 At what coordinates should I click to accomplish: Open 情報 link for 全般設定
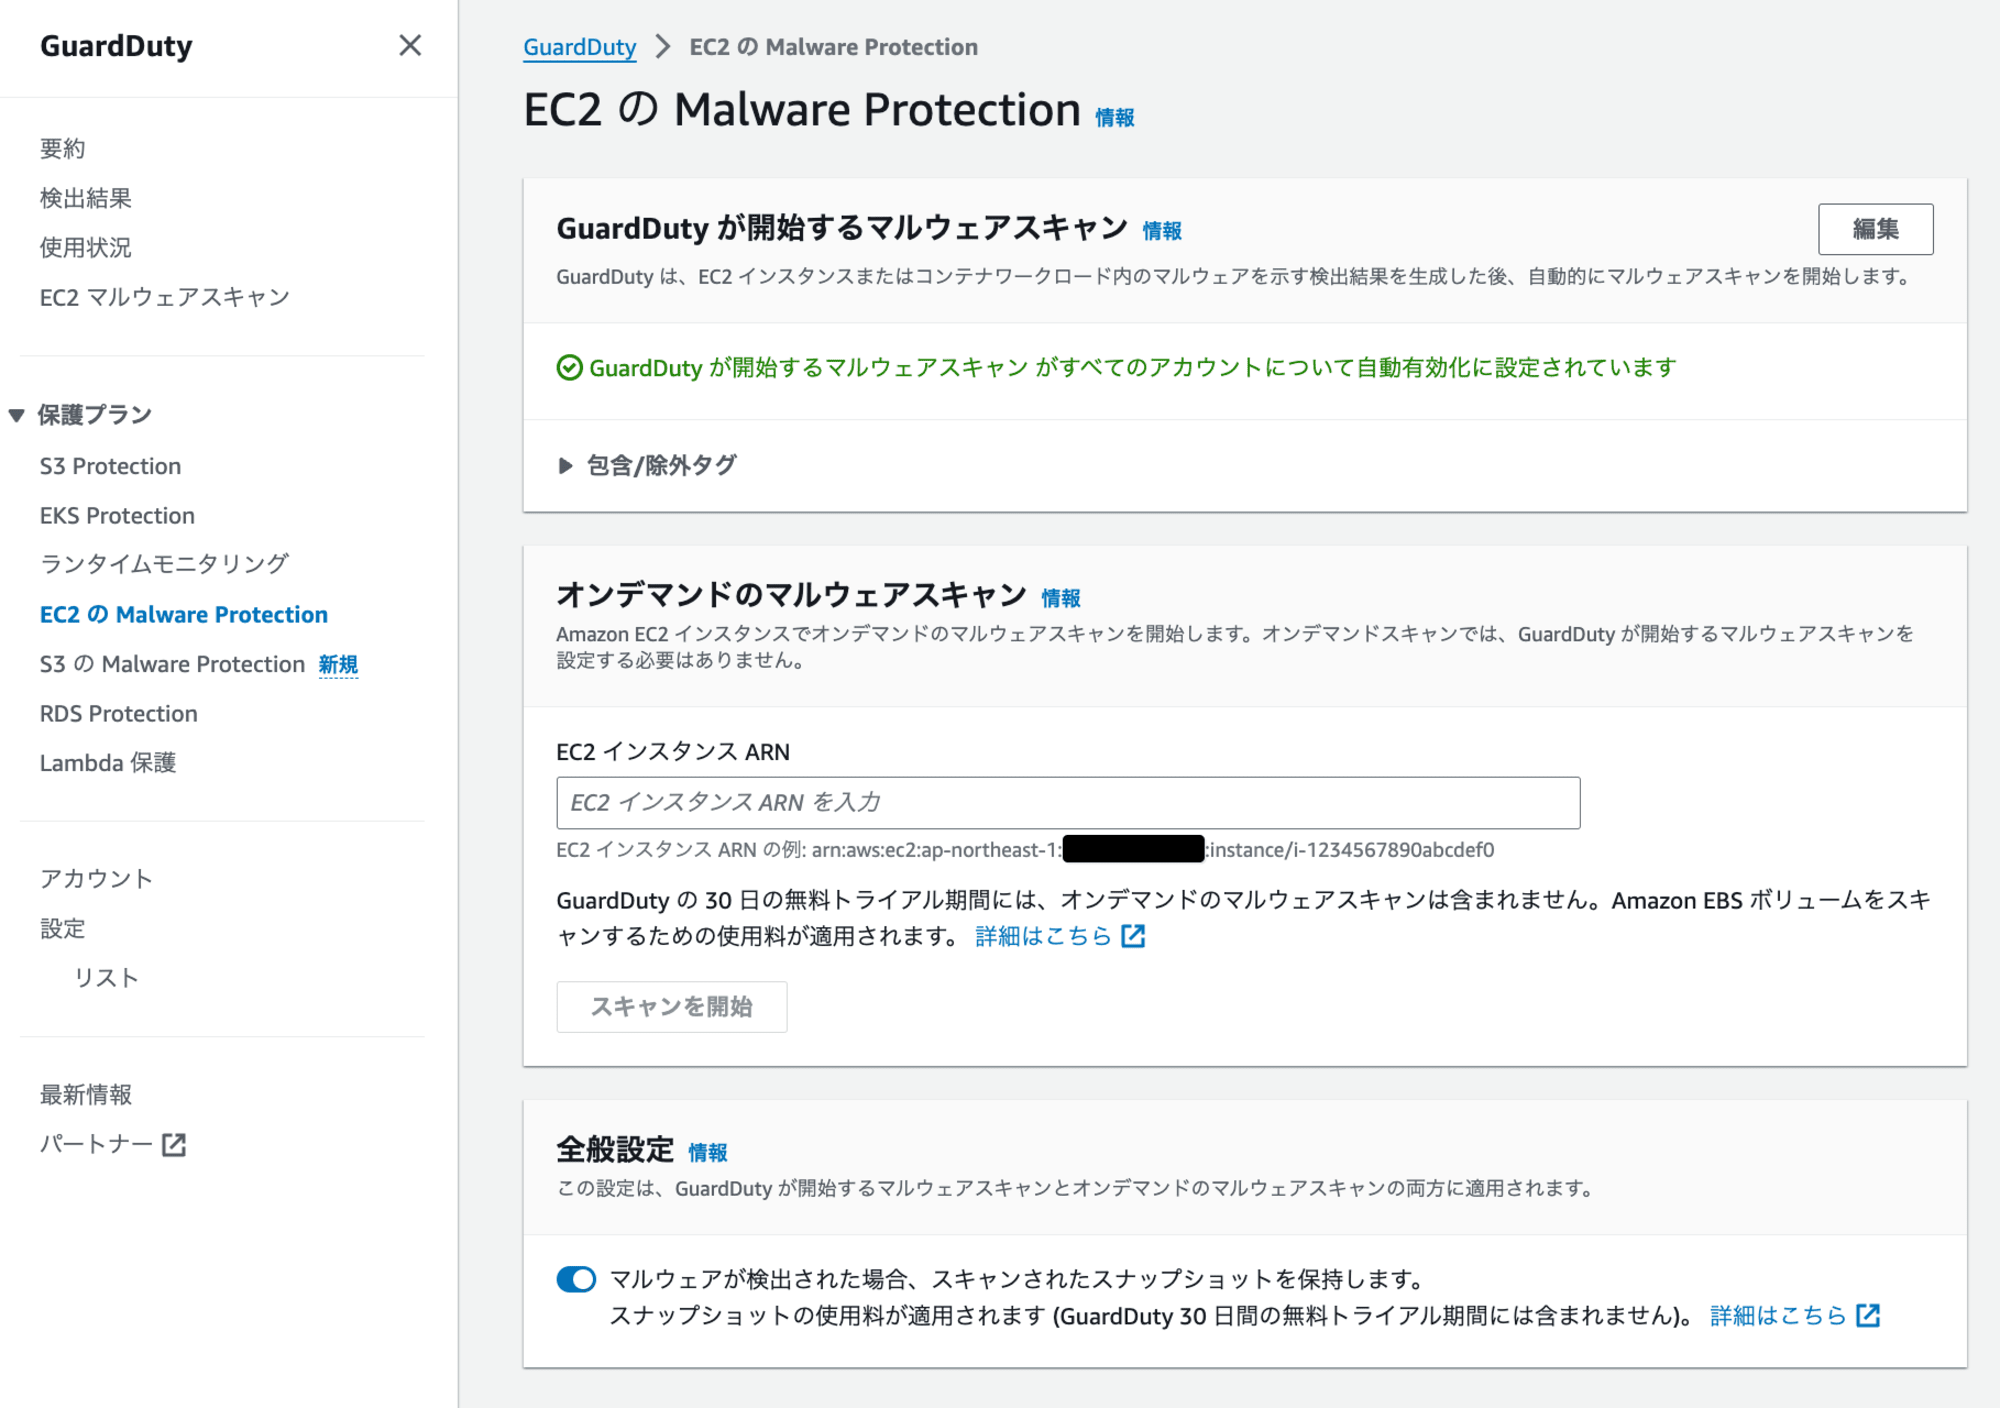click(708, 1153)
